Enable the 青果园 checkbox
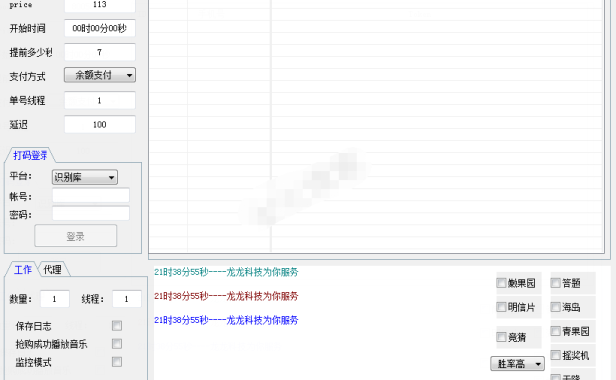 pyautogui.click(x=555, y=331)
